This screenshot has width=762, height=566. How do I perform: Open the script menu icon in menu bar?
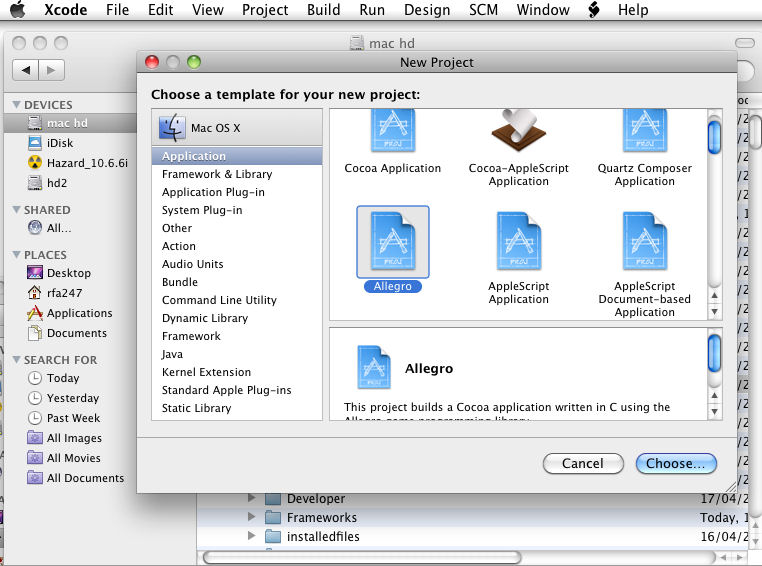(x=593, y=9)
